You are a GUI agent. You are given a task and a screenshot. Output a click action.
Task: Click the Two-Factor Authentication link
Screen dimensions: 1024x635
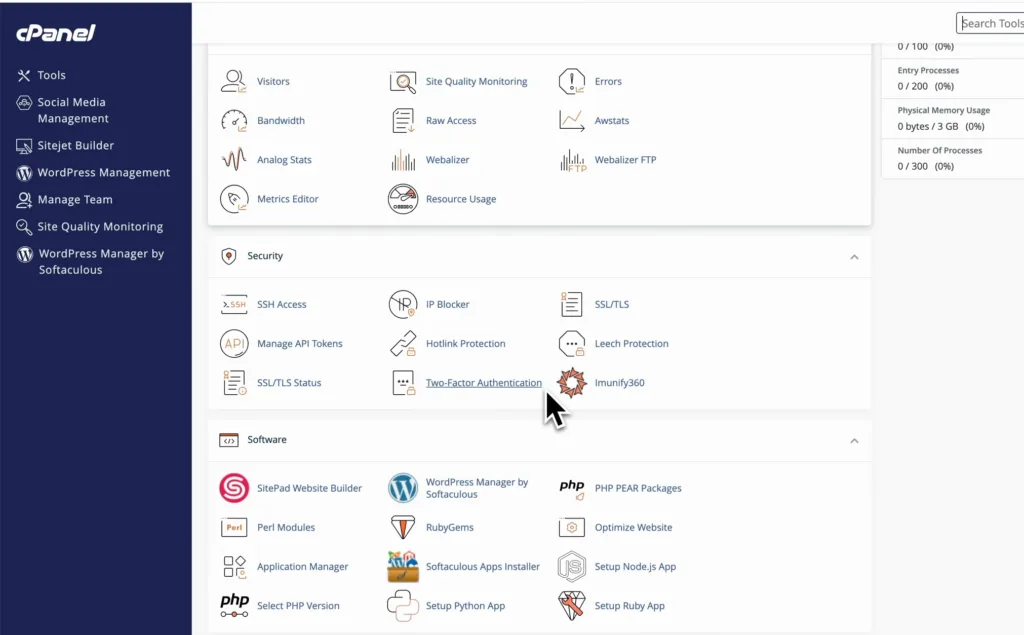point(483,383)
